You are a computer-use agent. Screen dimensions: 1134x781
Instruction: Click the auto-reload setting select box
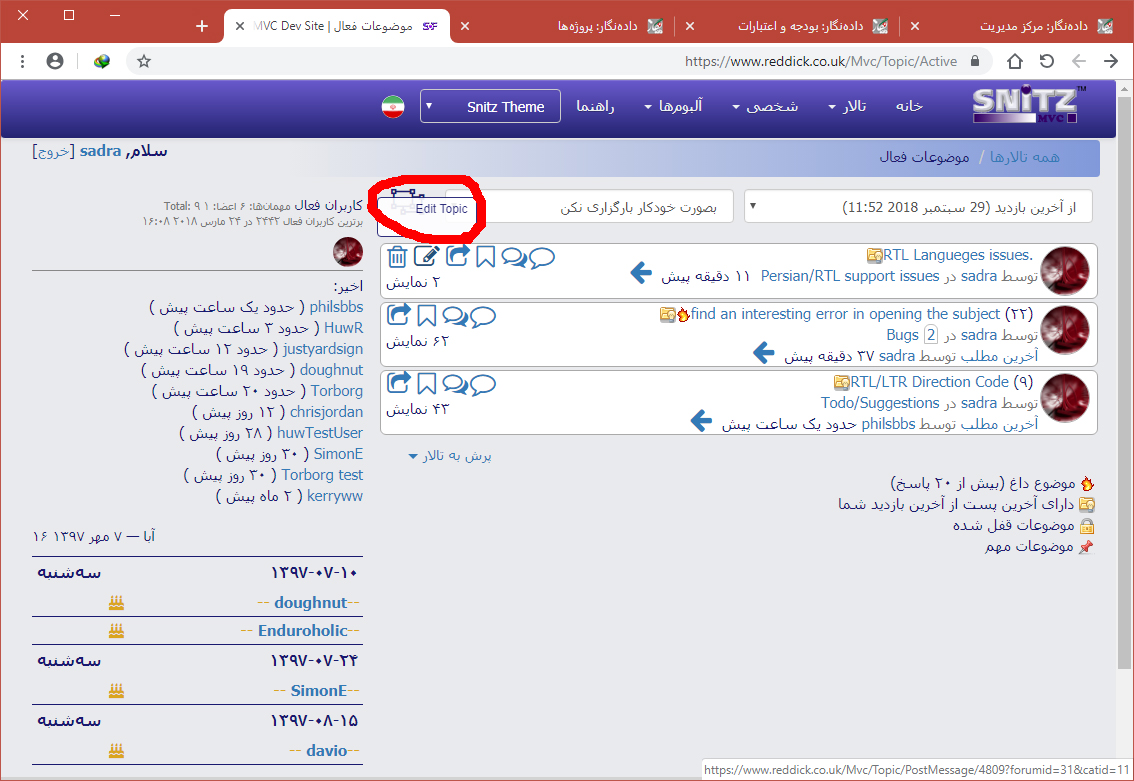(x=590, y=207)
